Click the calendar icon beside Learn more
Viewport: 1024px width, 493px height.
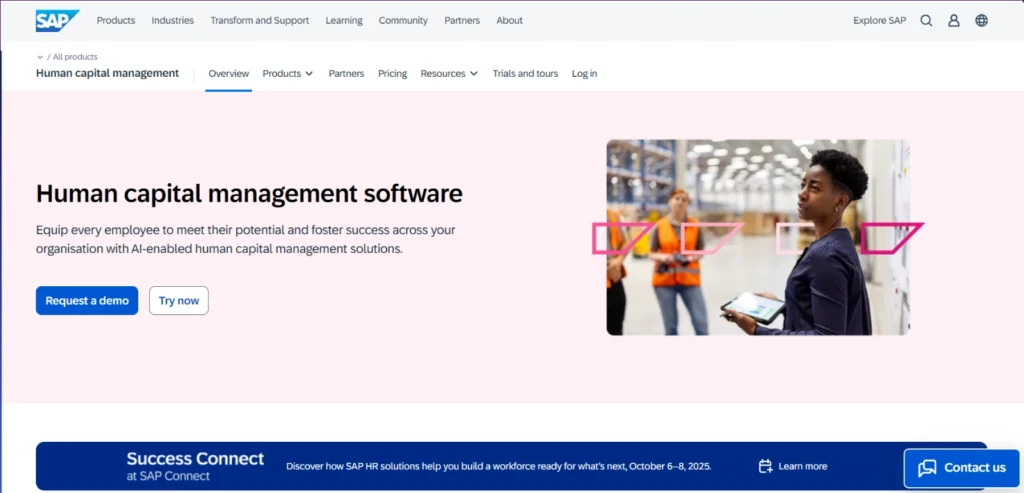[x=765, y=466]
